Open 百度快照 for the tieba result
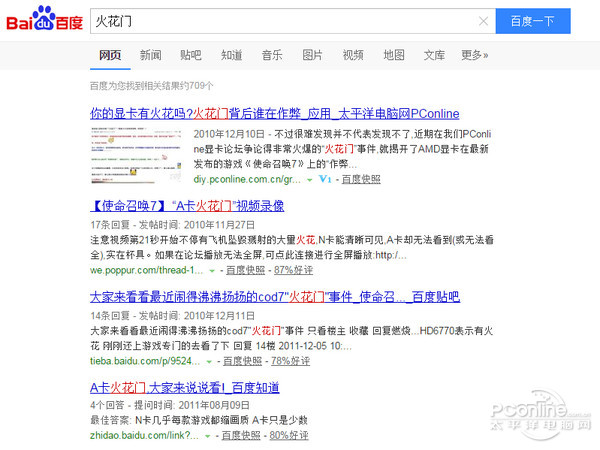Viewport: 600px width, 450px height. [x=243, y=361]
